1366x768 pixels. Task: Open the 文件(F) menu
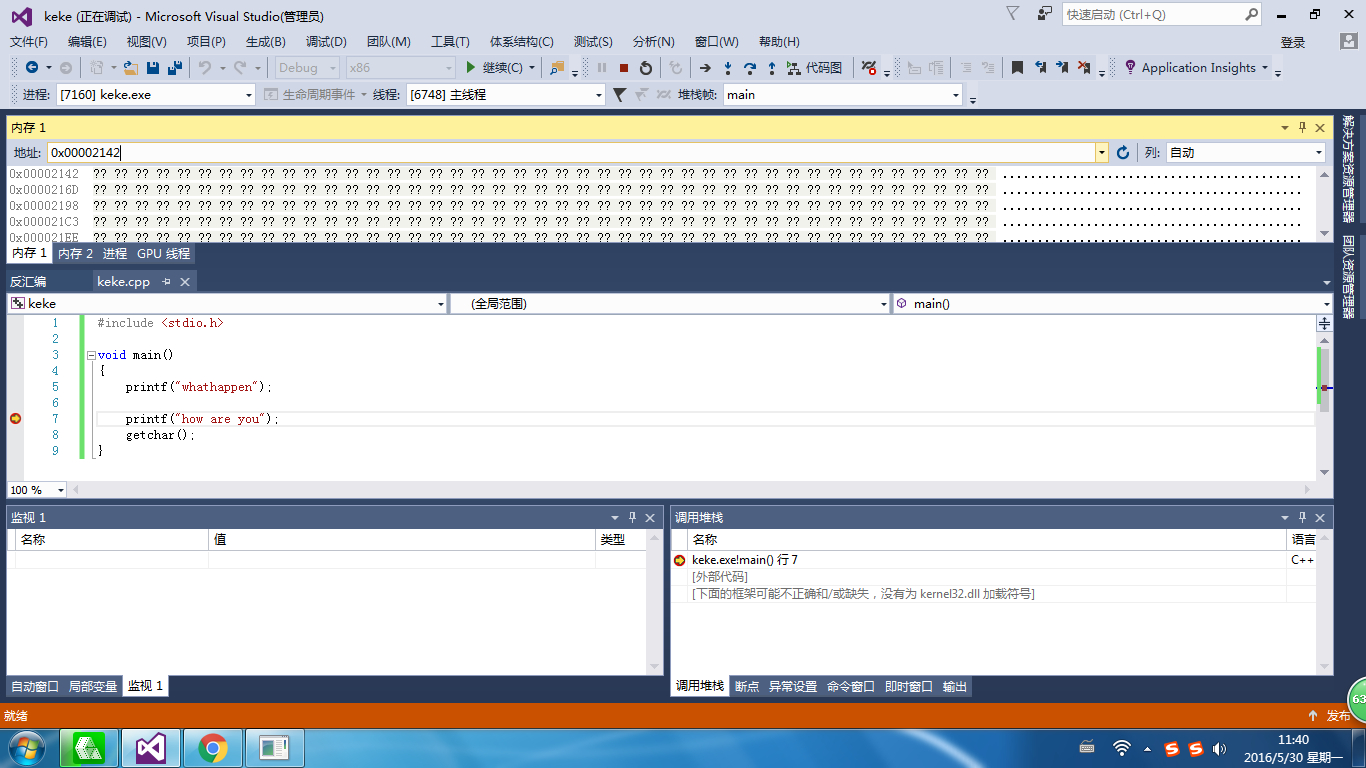tap(29, 42)
